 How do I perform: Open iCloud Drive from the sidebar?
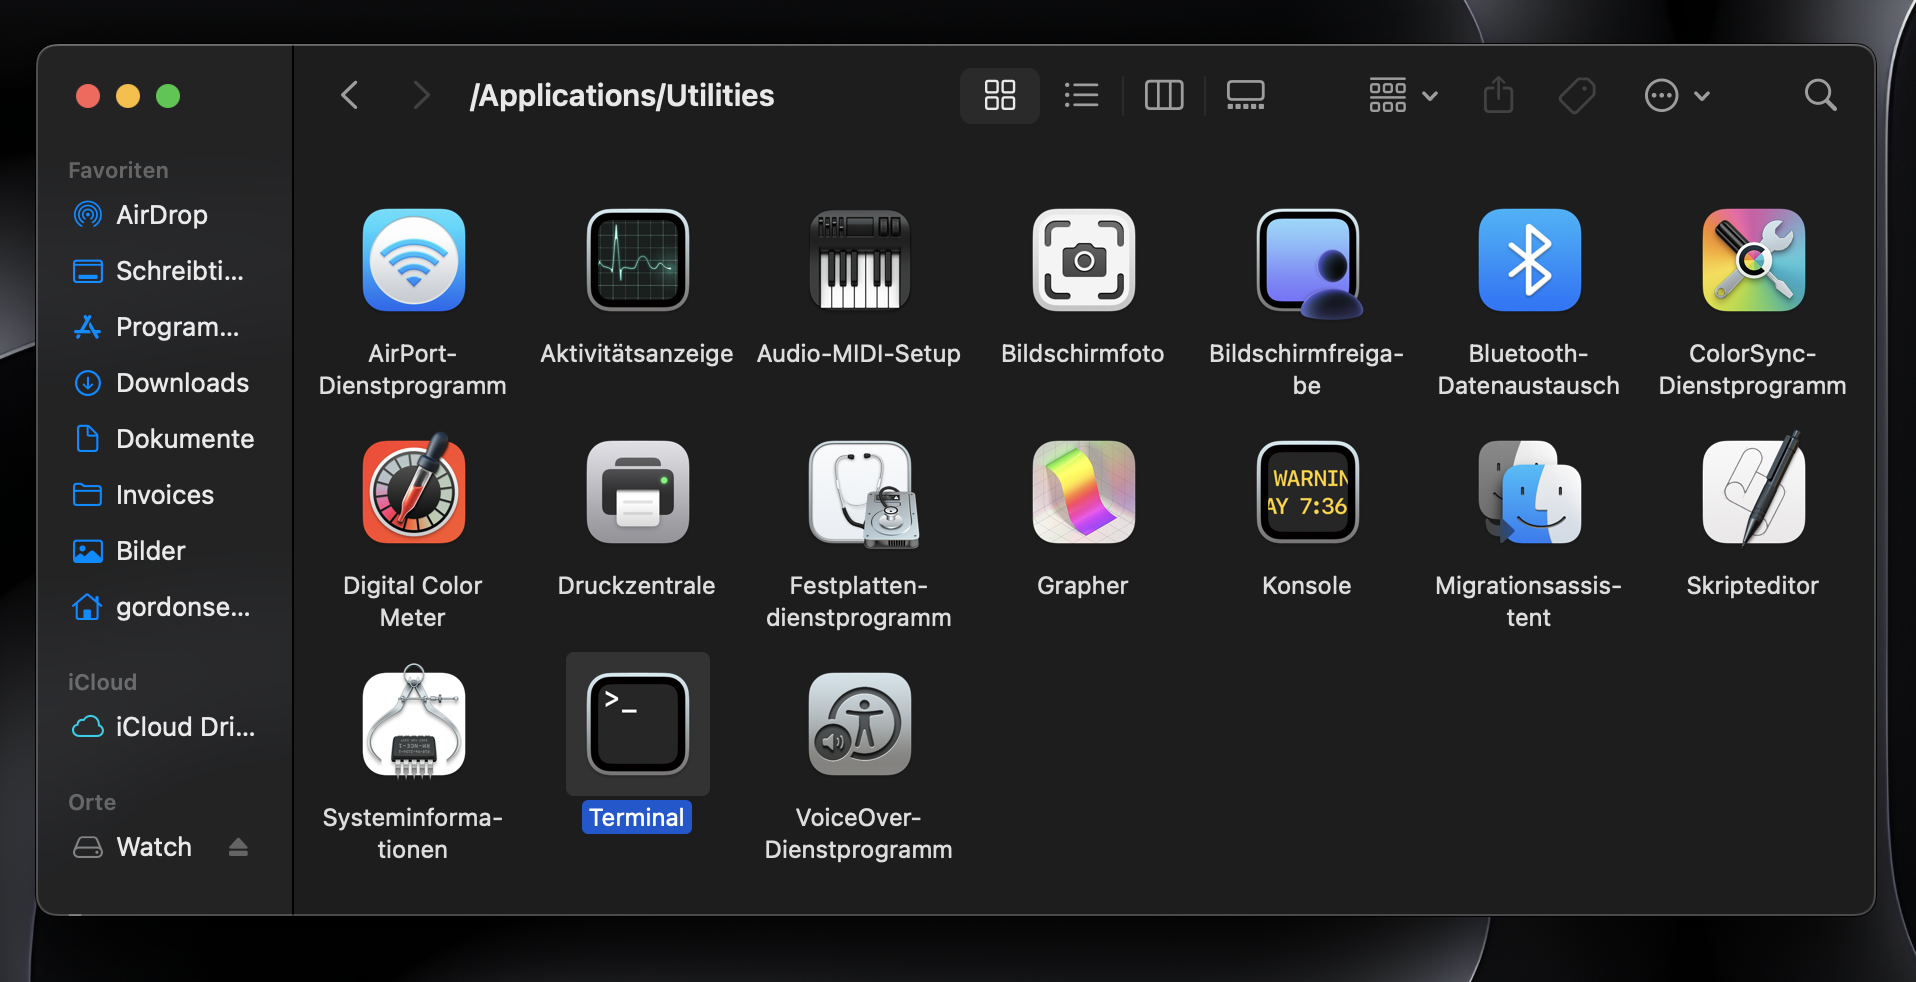pos(182,727)
